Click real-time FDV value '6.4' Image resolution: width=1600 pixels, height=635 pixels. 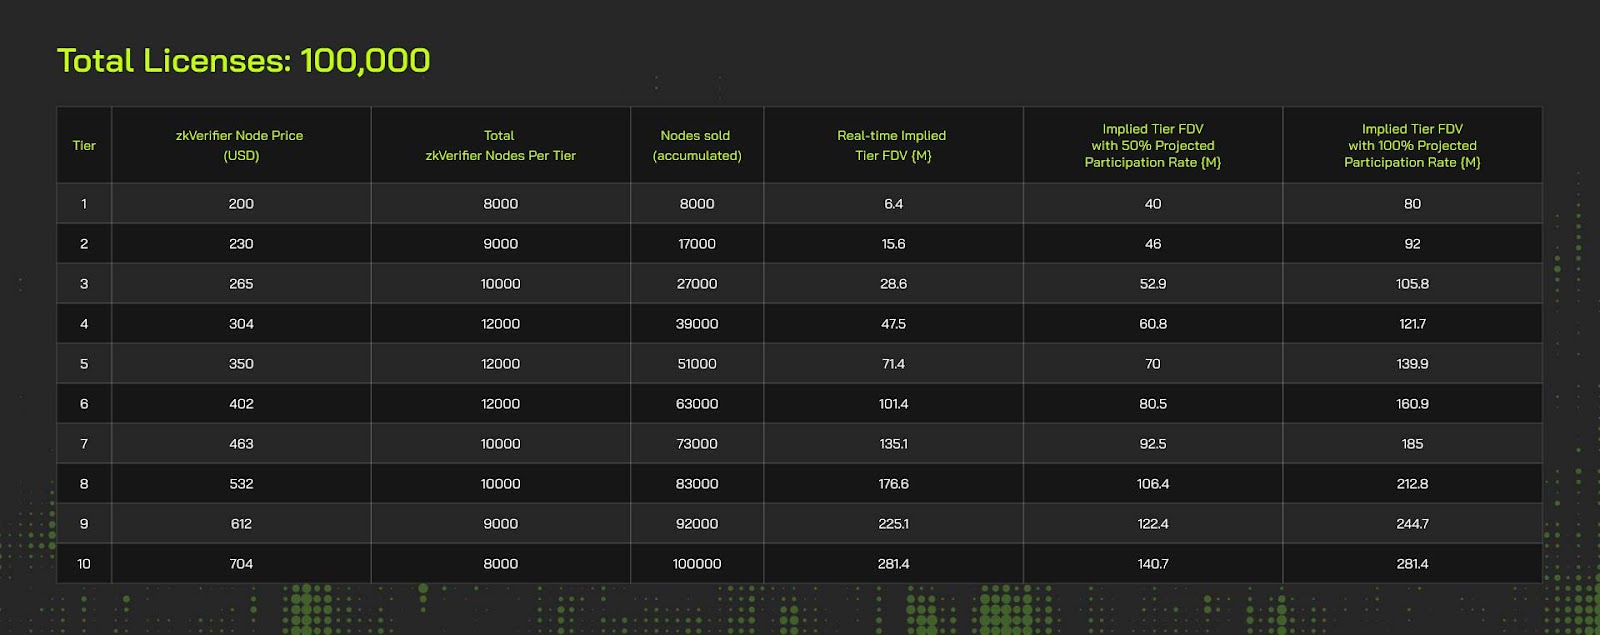[x=893, y=203]
